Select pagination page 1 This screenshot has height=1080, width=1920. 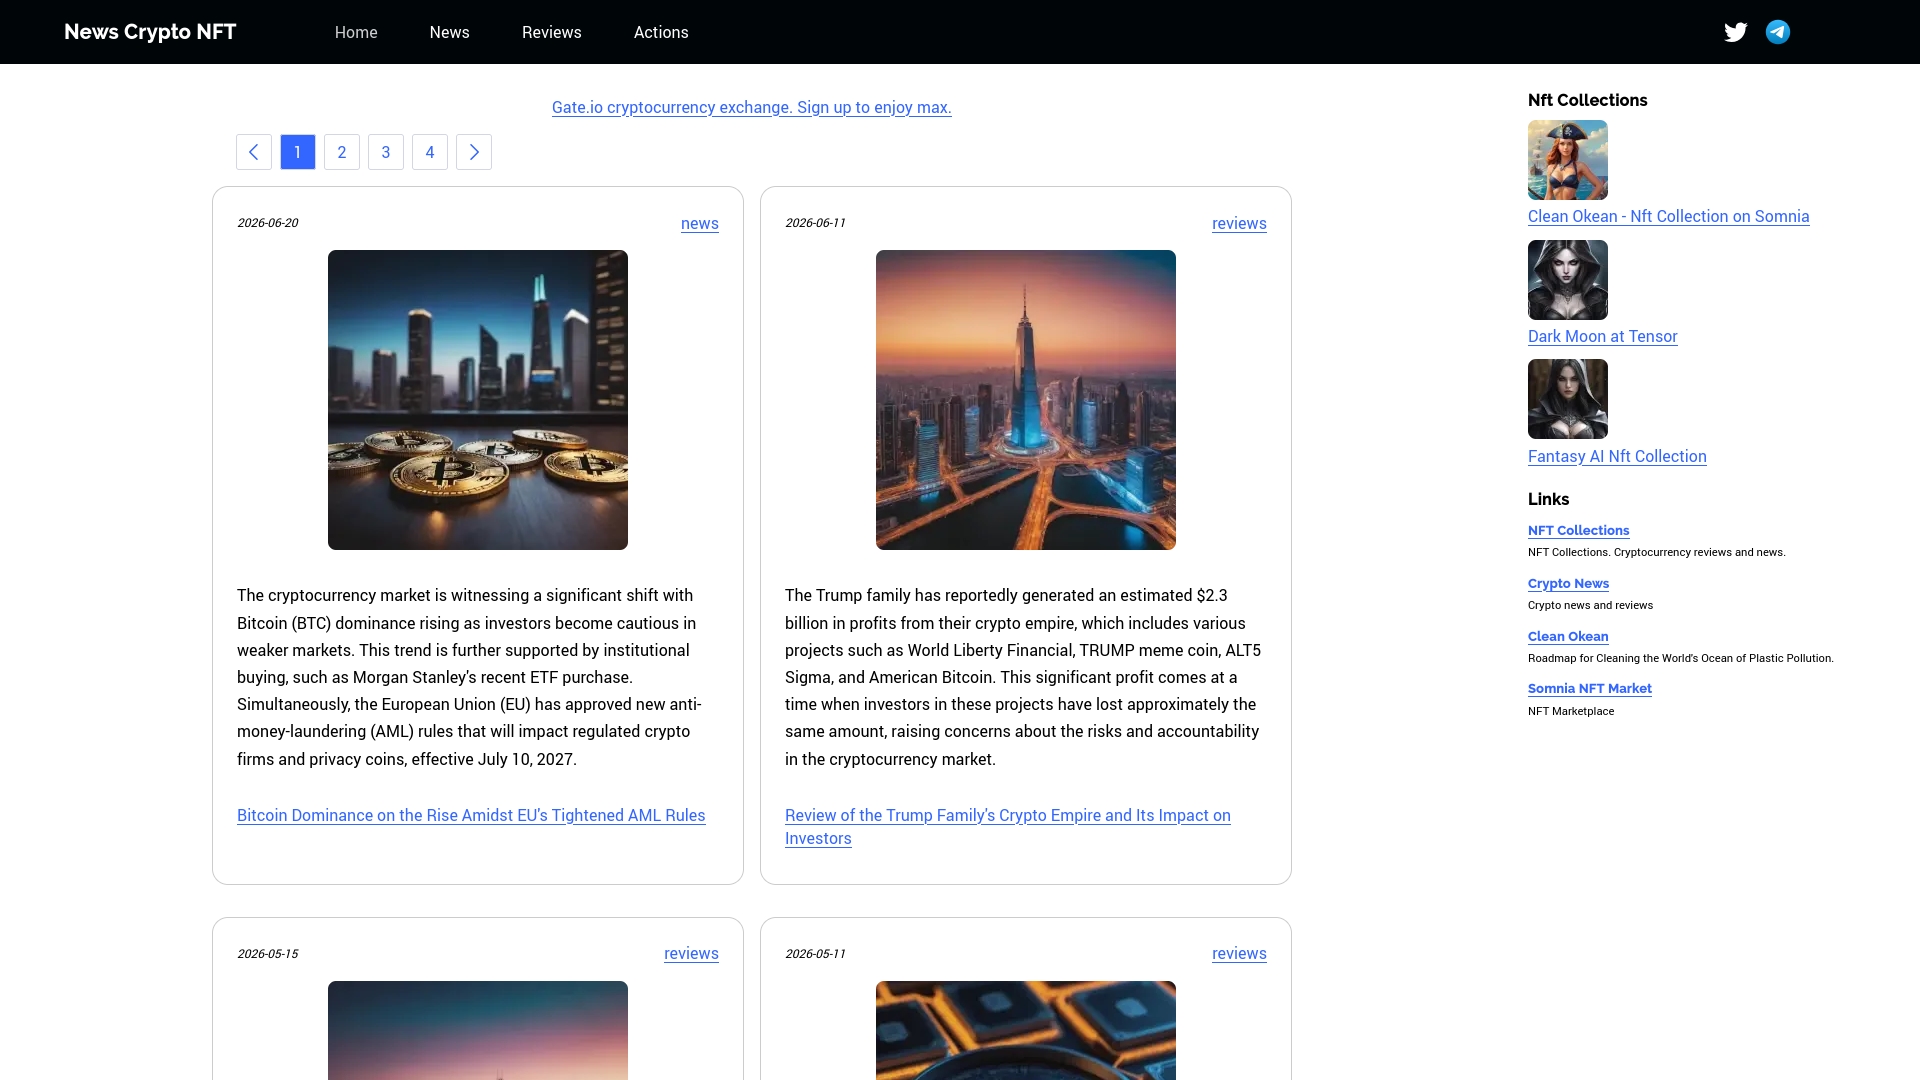pyautogui.click(x=298, y=152)
